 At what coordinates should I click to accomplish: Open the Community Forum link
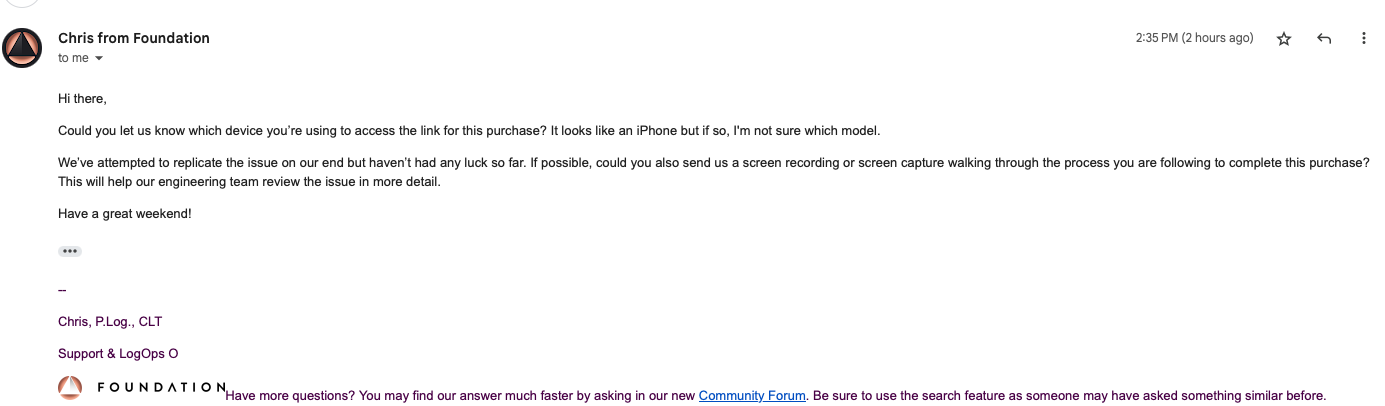pyautogui.click(x=752, y=396)
